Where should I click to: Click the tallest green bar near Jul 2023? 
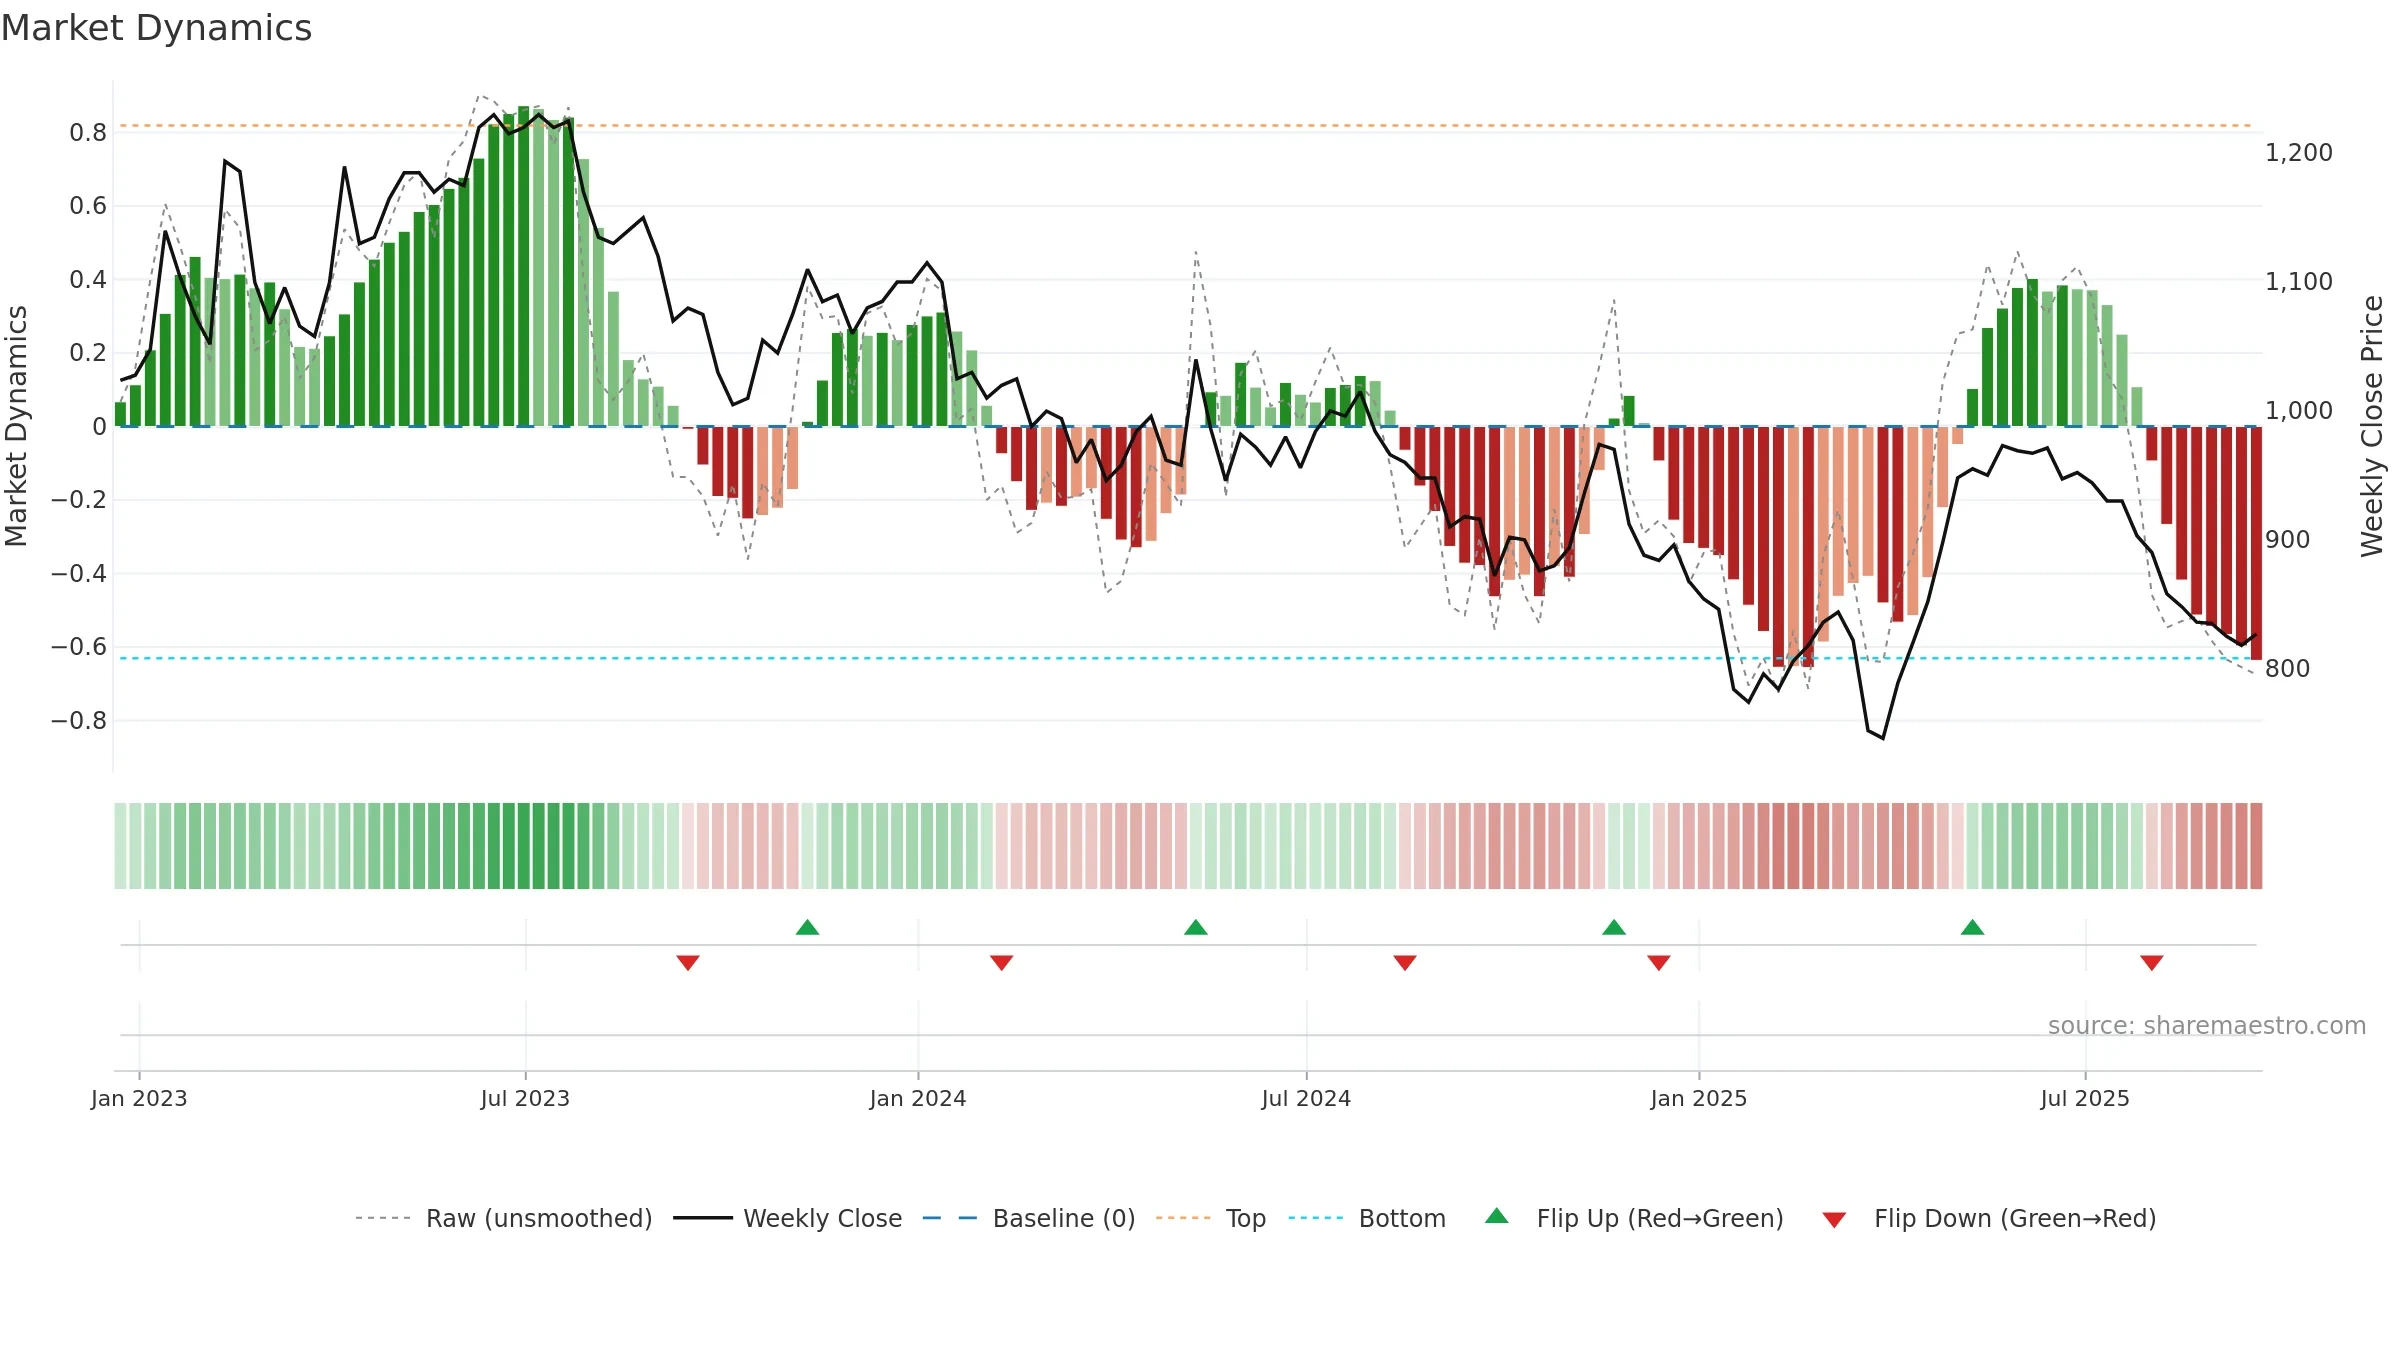coord(524,266)
